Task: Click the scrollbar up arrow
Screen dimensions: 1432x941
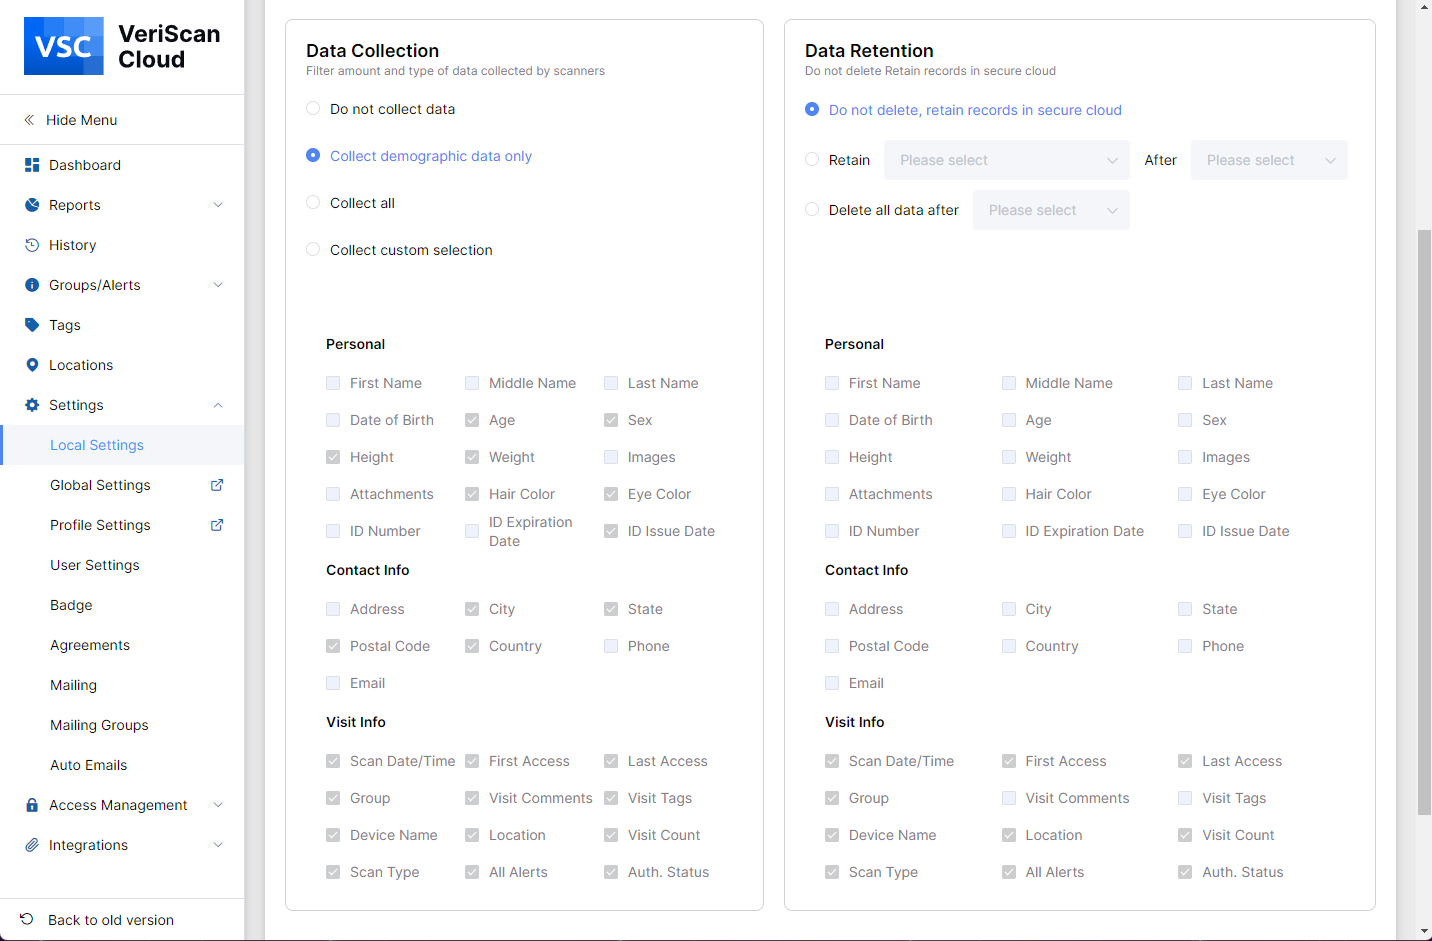Action: click(x=1424, y=7)
